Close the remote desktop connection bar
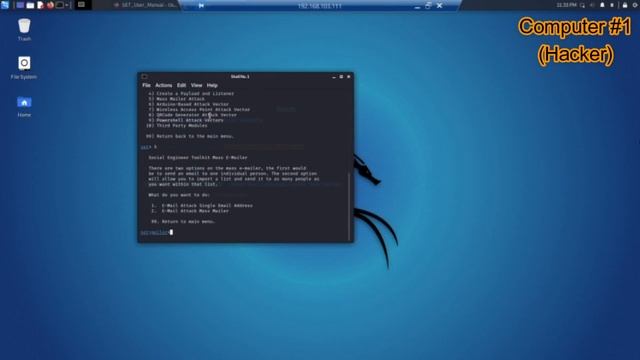This screenshot has height=360, width=640. click(440, 6)
